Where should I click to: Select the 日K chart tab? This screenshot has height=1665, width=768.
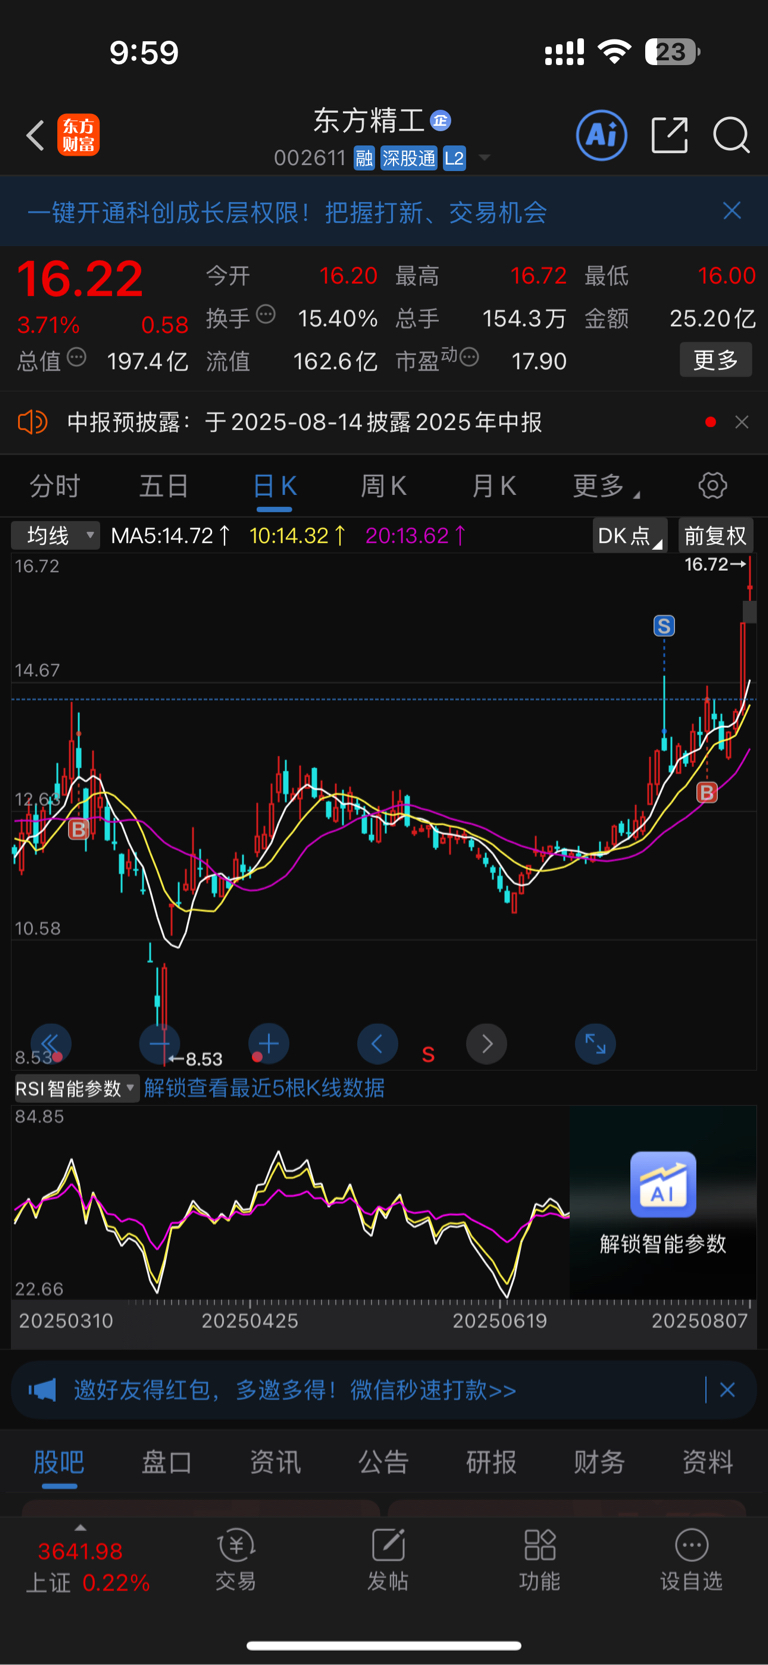275,487
